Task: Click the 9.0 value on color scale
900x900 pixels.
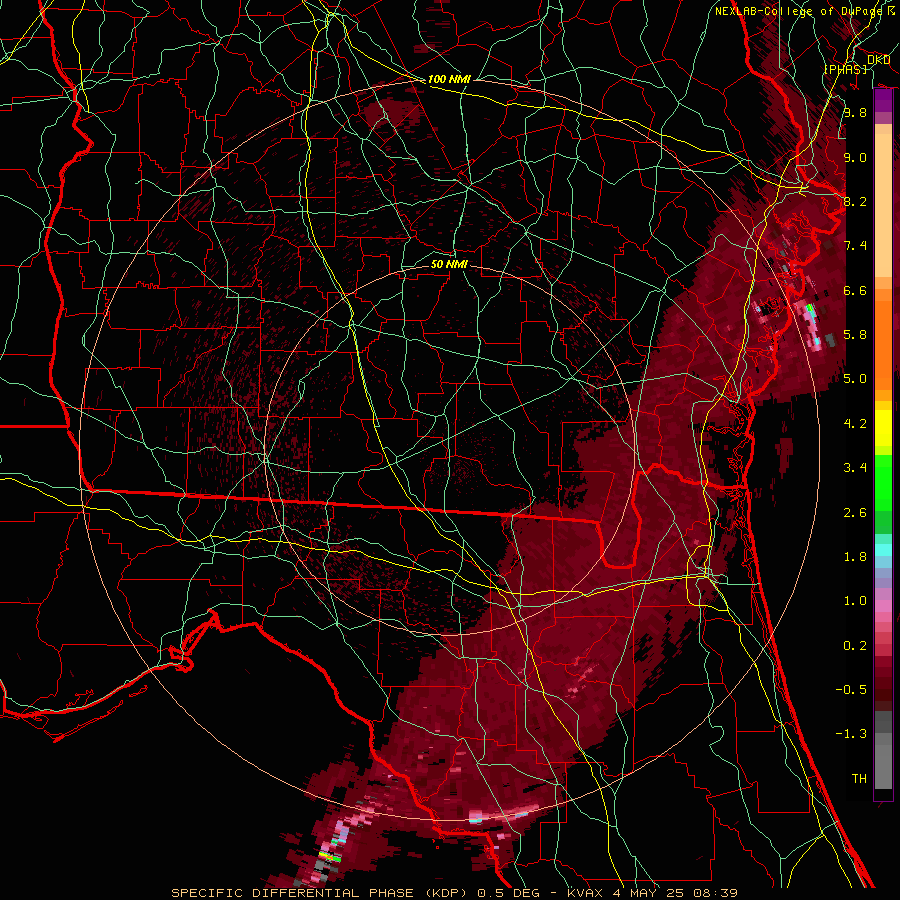Action: tap(855, 157)
